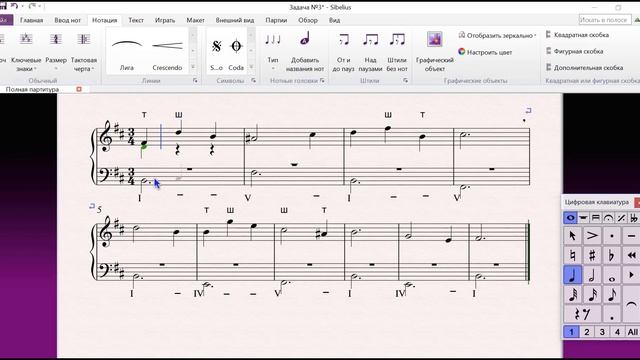Image resolution: width=640 pixels, height=360 pixels.
Task: Select keypad accidentals double-flat layout tab
Action: point(633,218)
